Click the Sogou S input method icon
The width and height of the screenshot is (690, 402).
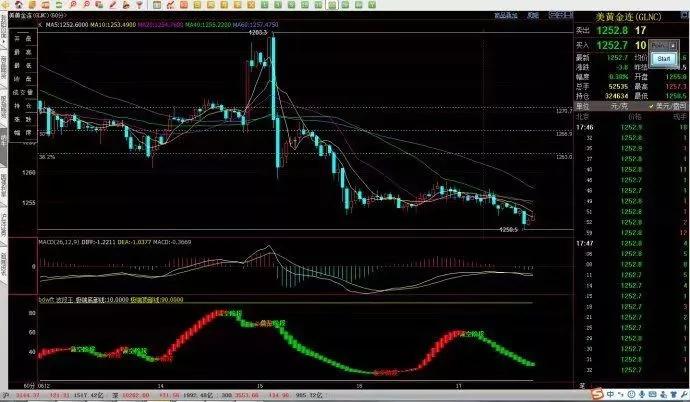pyautogui.click(x=597, y=394)
